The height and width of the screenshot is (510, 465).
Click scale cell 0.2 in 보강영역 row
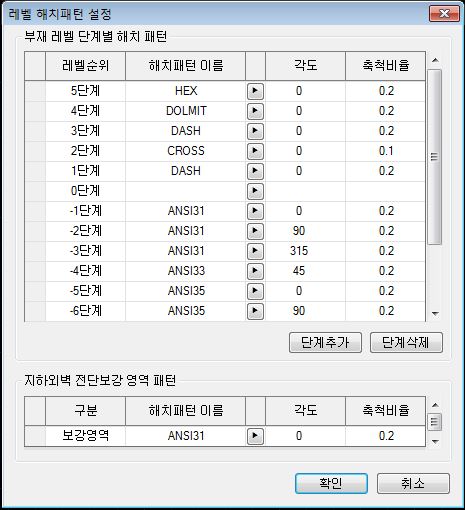pyautogui.click(x=386, y=436)
